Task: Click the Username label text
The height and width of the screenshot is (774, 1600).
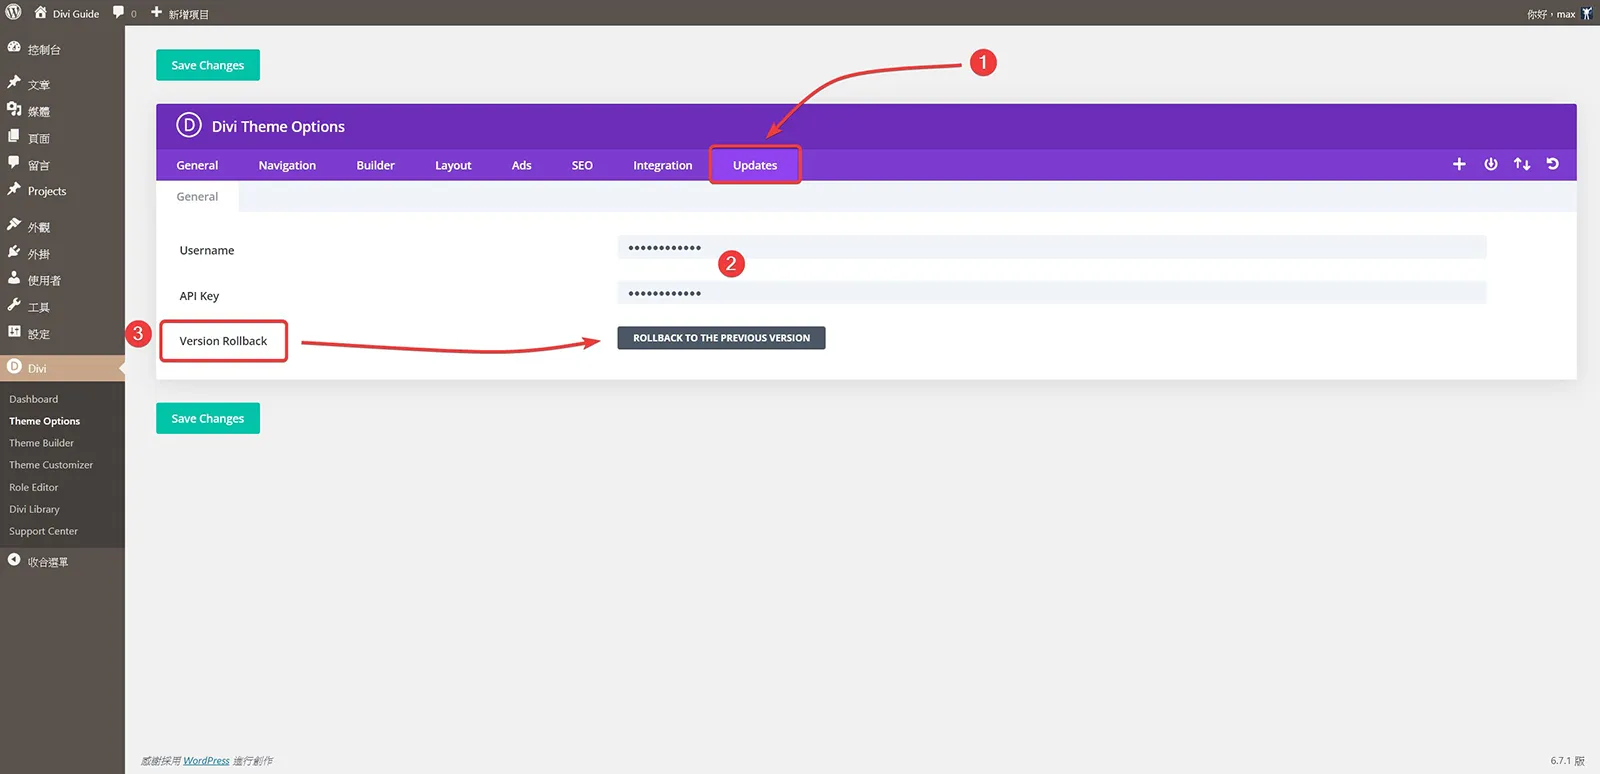Action: [207, 251]
